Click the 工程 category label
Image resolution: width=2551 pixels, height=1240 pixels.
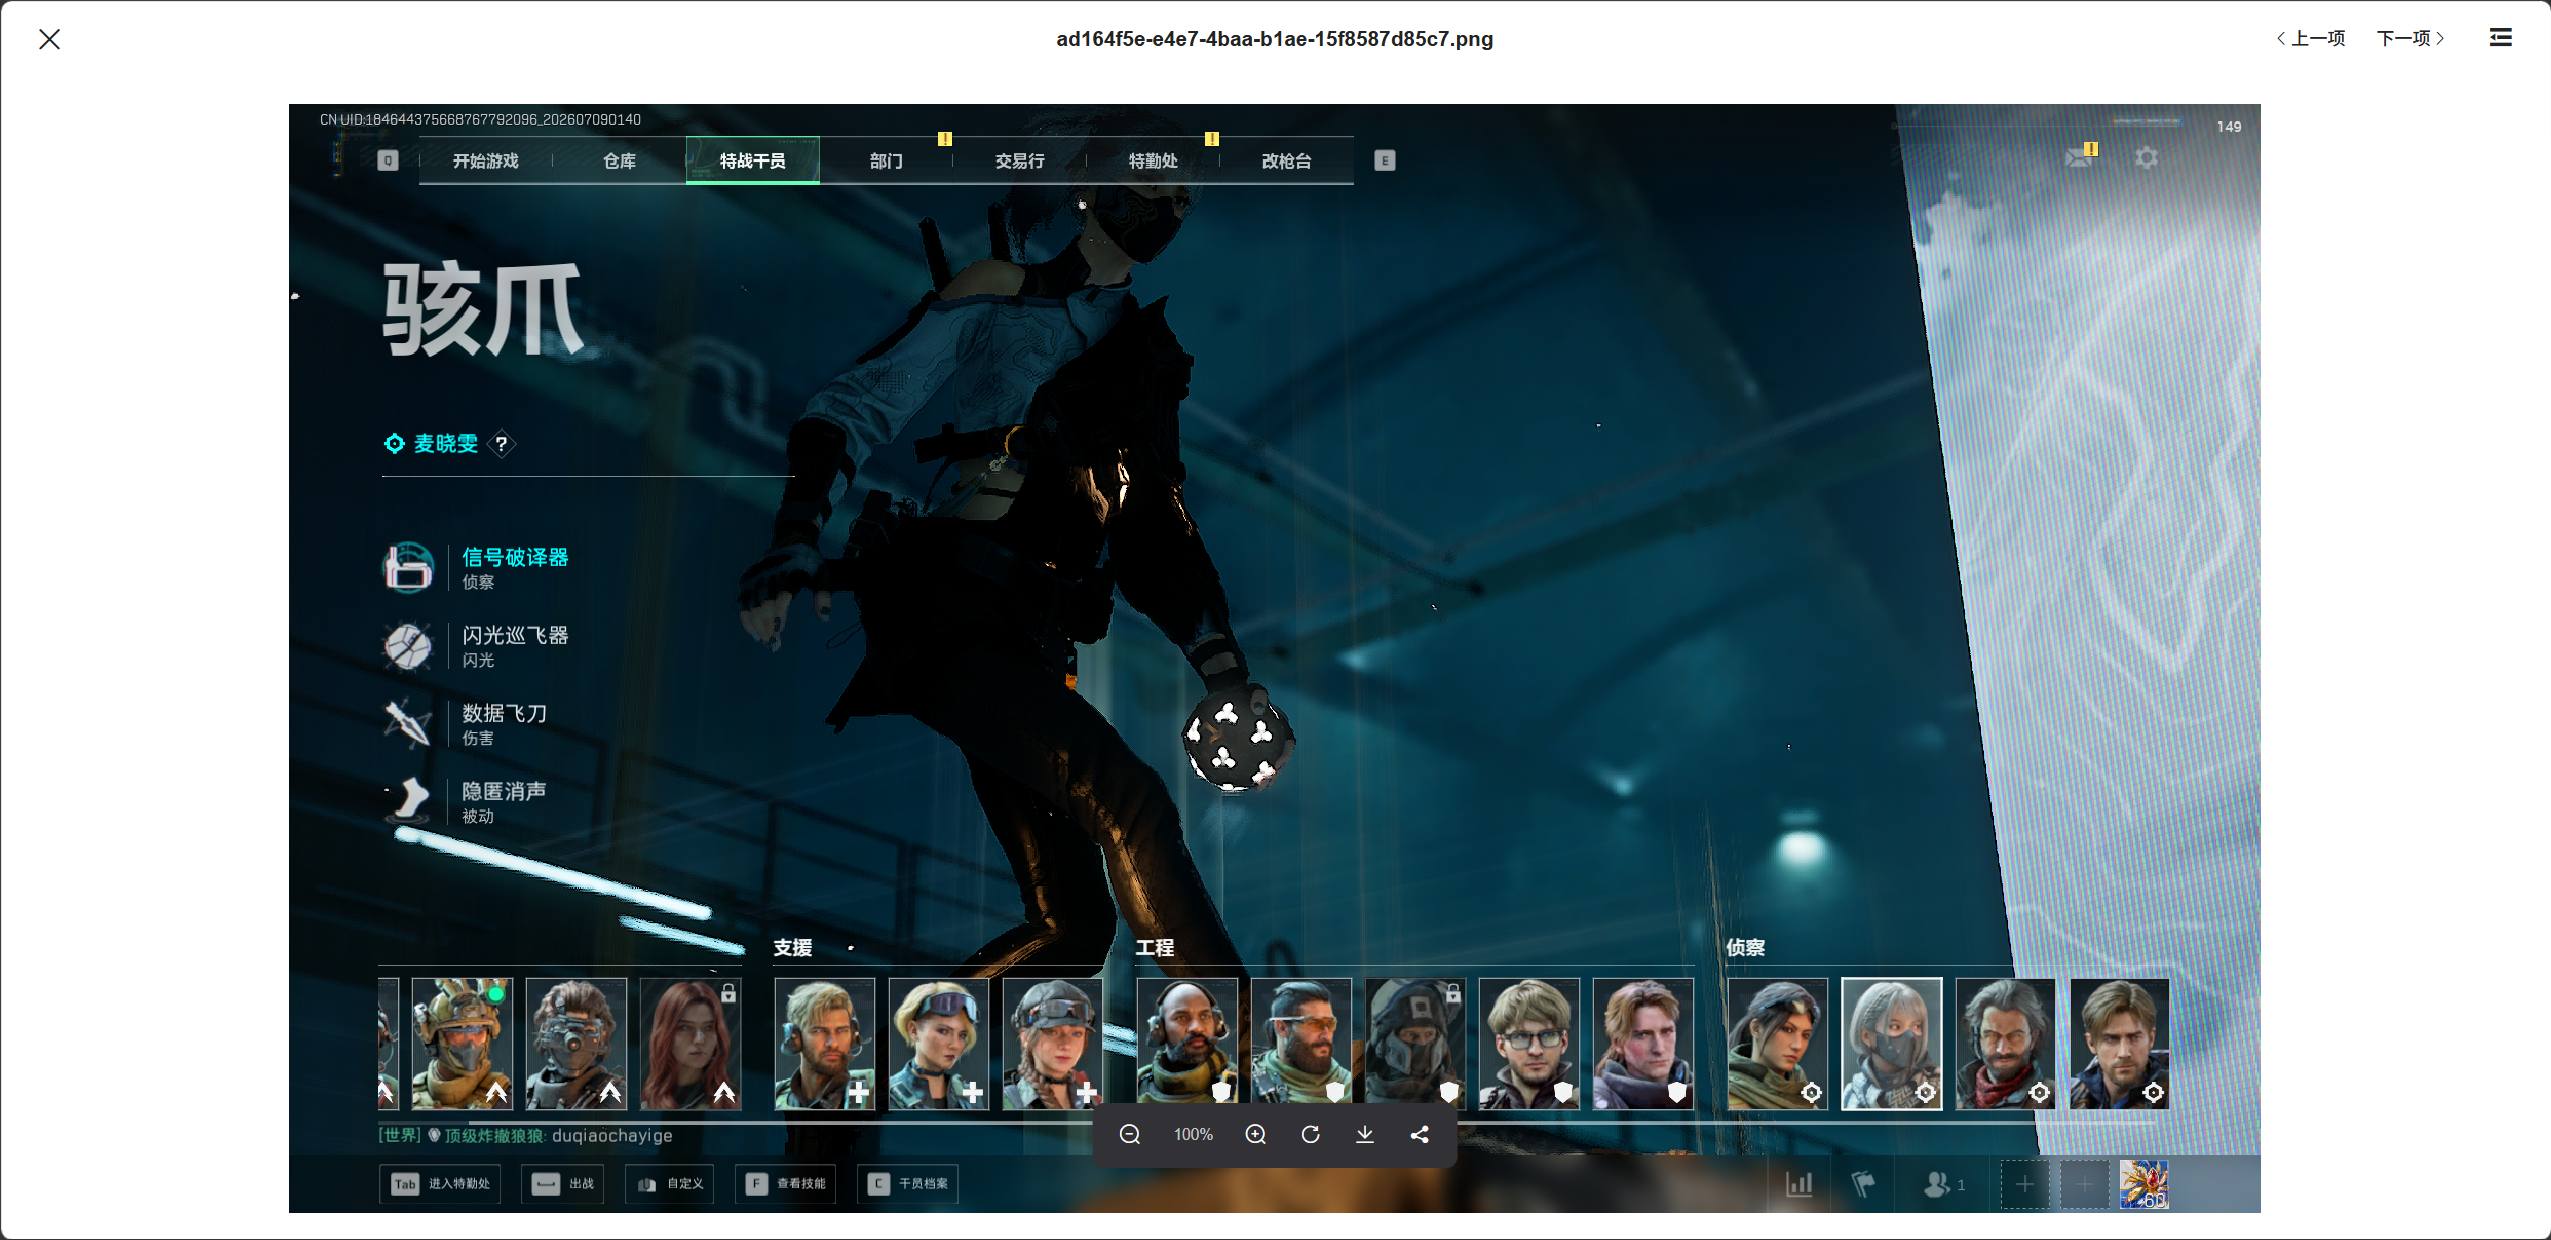point(1155,948)
